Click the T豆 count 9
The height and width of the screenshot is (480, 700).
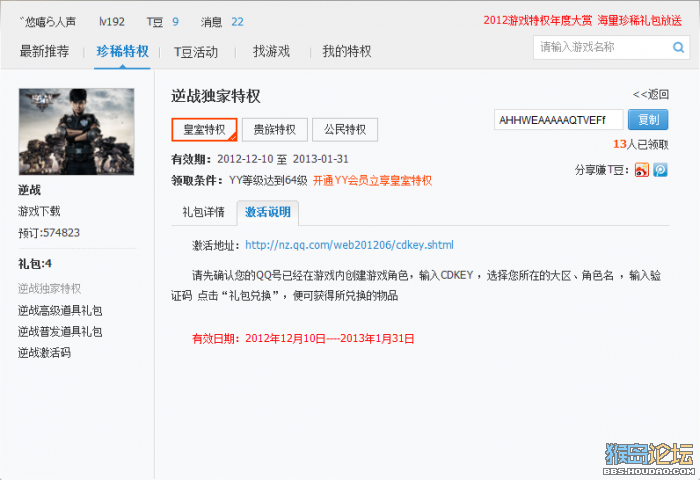point(175,22)
